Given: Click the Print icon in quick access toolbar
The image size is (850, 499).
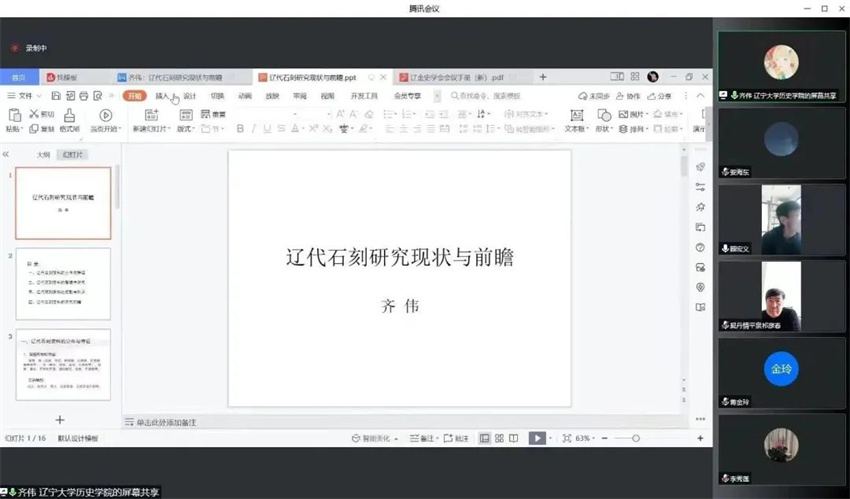Looking at the screenshot, I should point(83,96).
